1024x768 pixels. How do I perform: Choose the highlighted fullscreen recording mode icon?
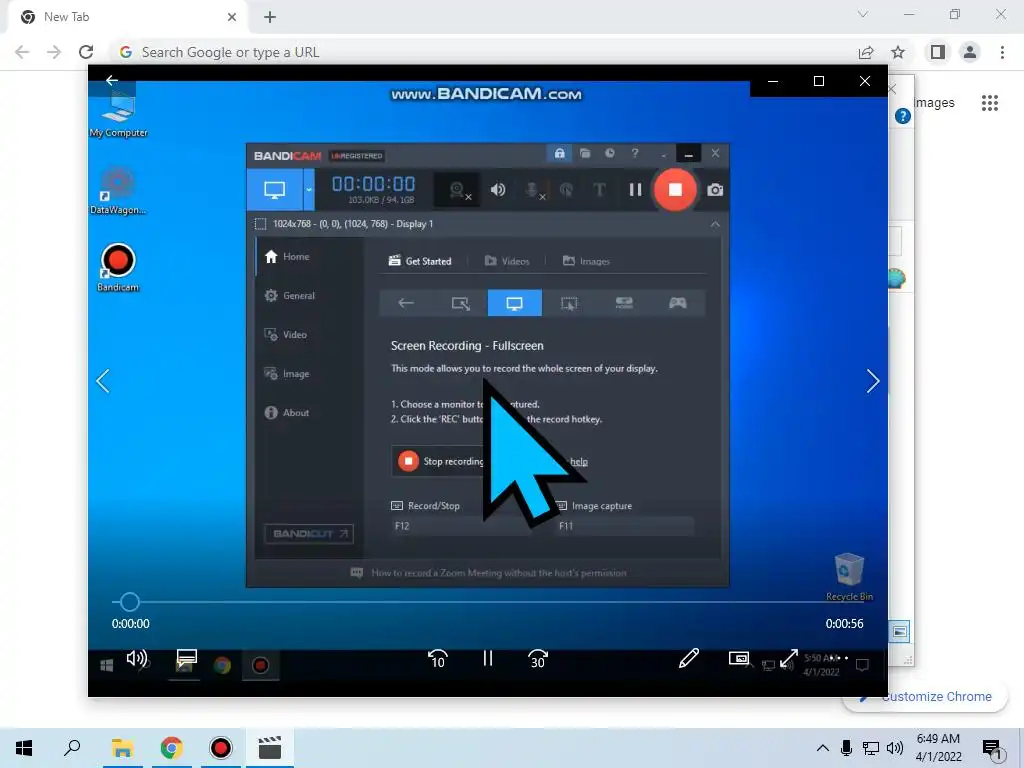click(x=515, y=303)
